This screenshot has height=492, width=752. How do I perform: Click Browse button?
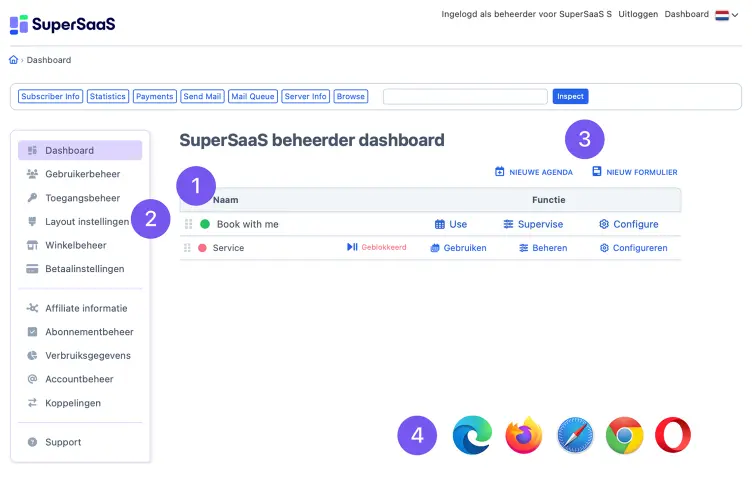tap(351, 96)
